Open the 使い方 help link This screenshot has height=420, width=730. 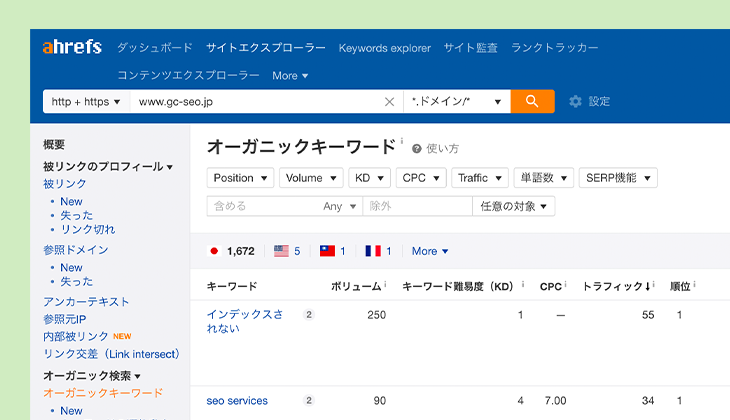click(443, 149)
